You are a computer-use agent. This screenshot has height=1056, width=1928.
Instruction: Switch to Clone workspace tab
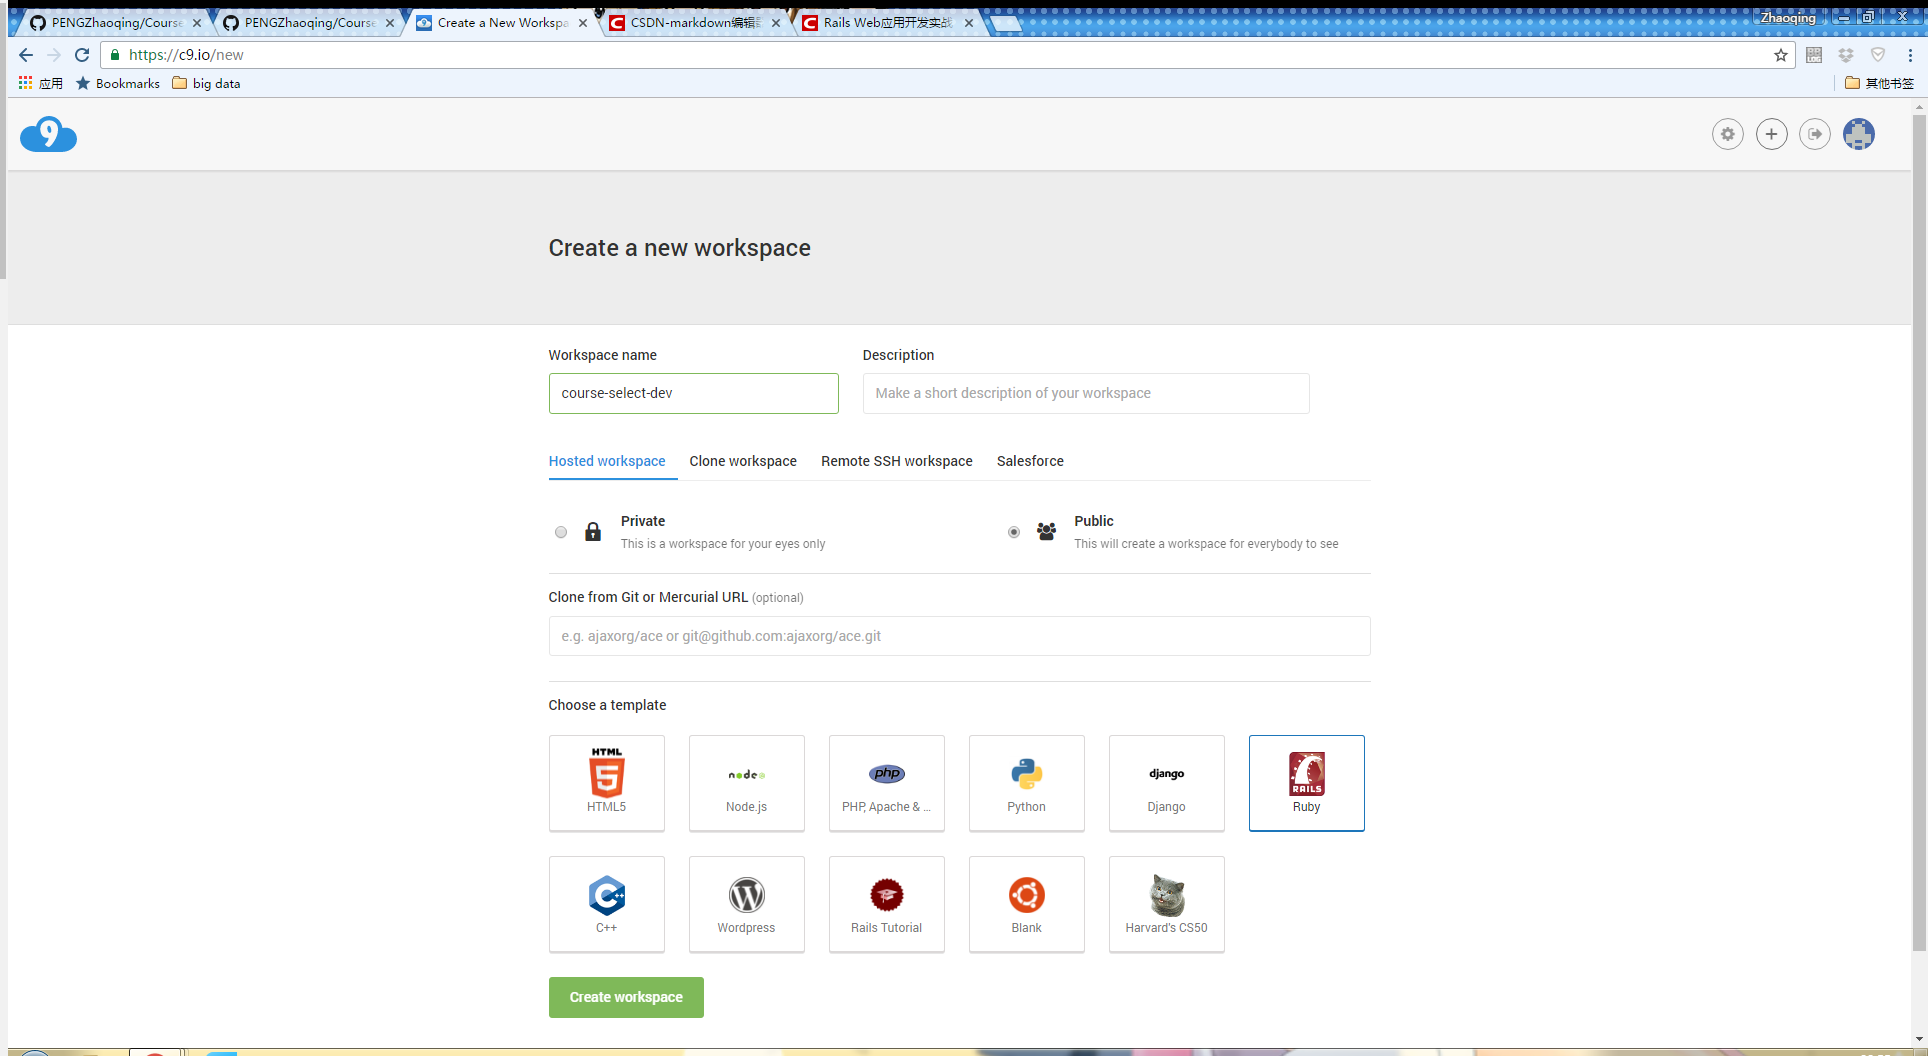(743, 461)
